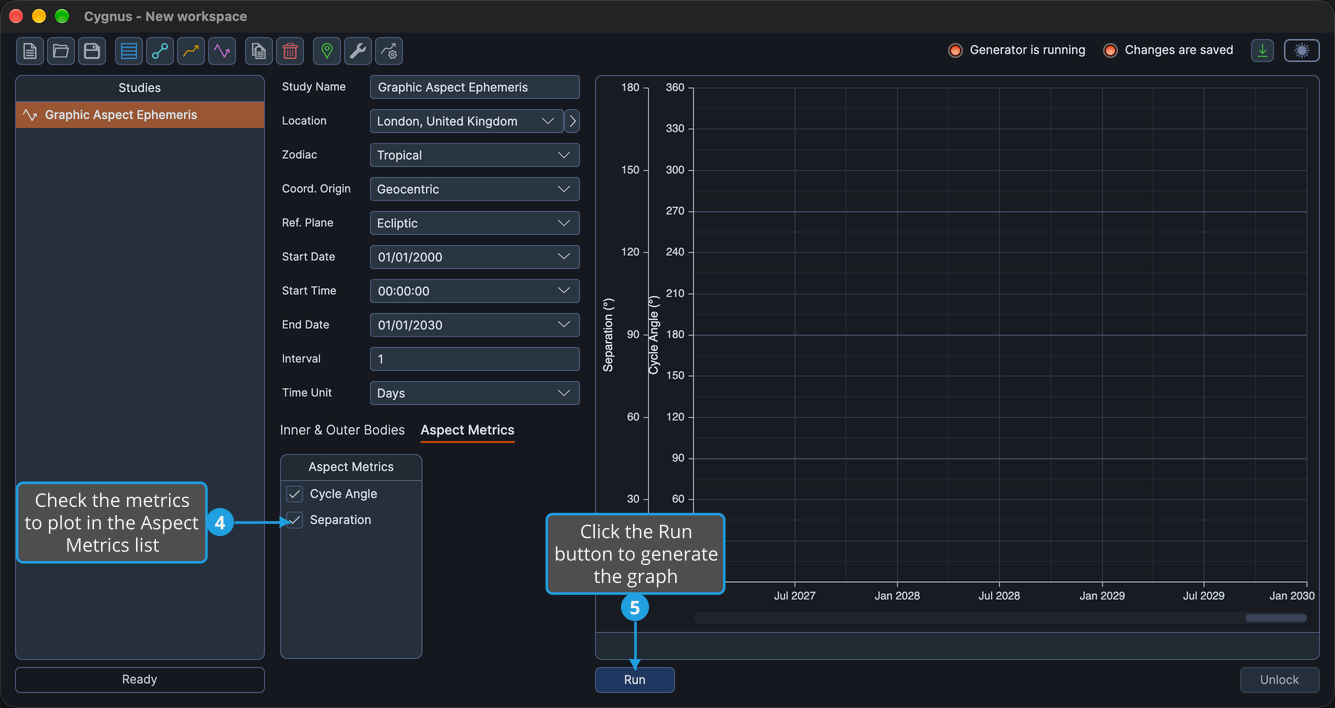The image size is (1335, 708).
Task: Open the Zodiac dropdown
Action: point(475,155)
